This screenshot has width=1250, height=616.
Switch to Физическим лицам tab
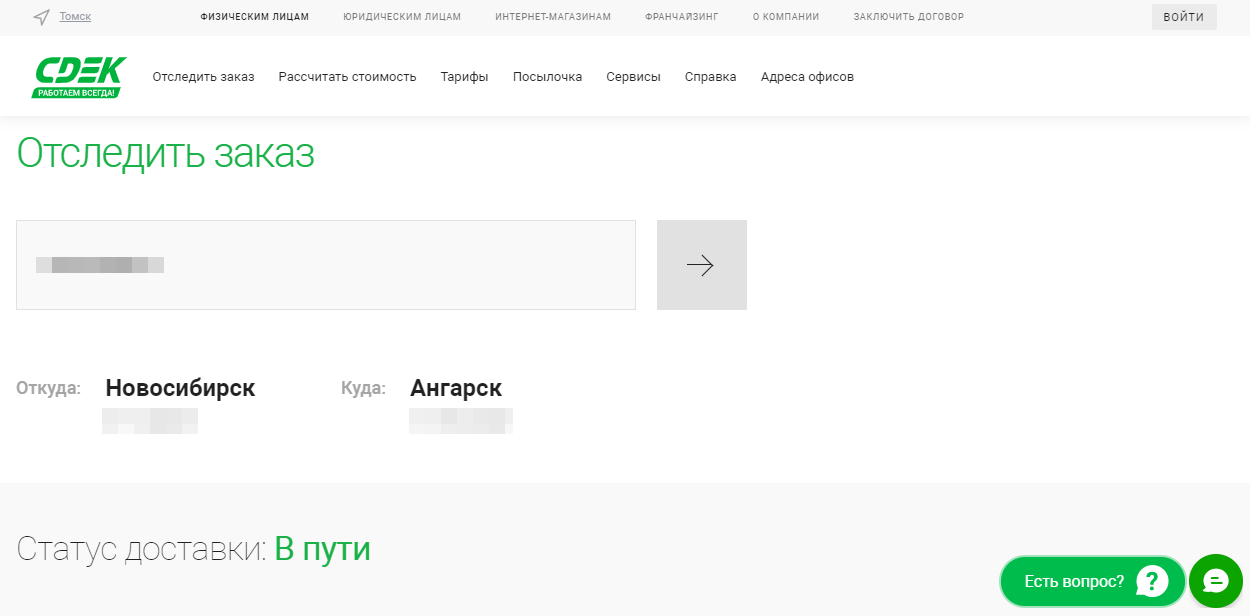254,17
